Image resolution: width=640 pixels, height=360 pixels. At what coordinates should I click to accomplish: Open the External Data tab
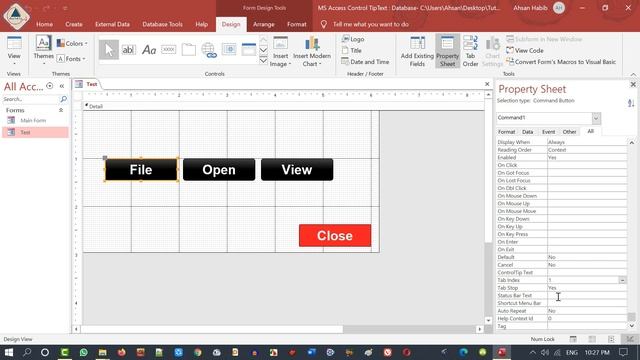coord(112,24)
